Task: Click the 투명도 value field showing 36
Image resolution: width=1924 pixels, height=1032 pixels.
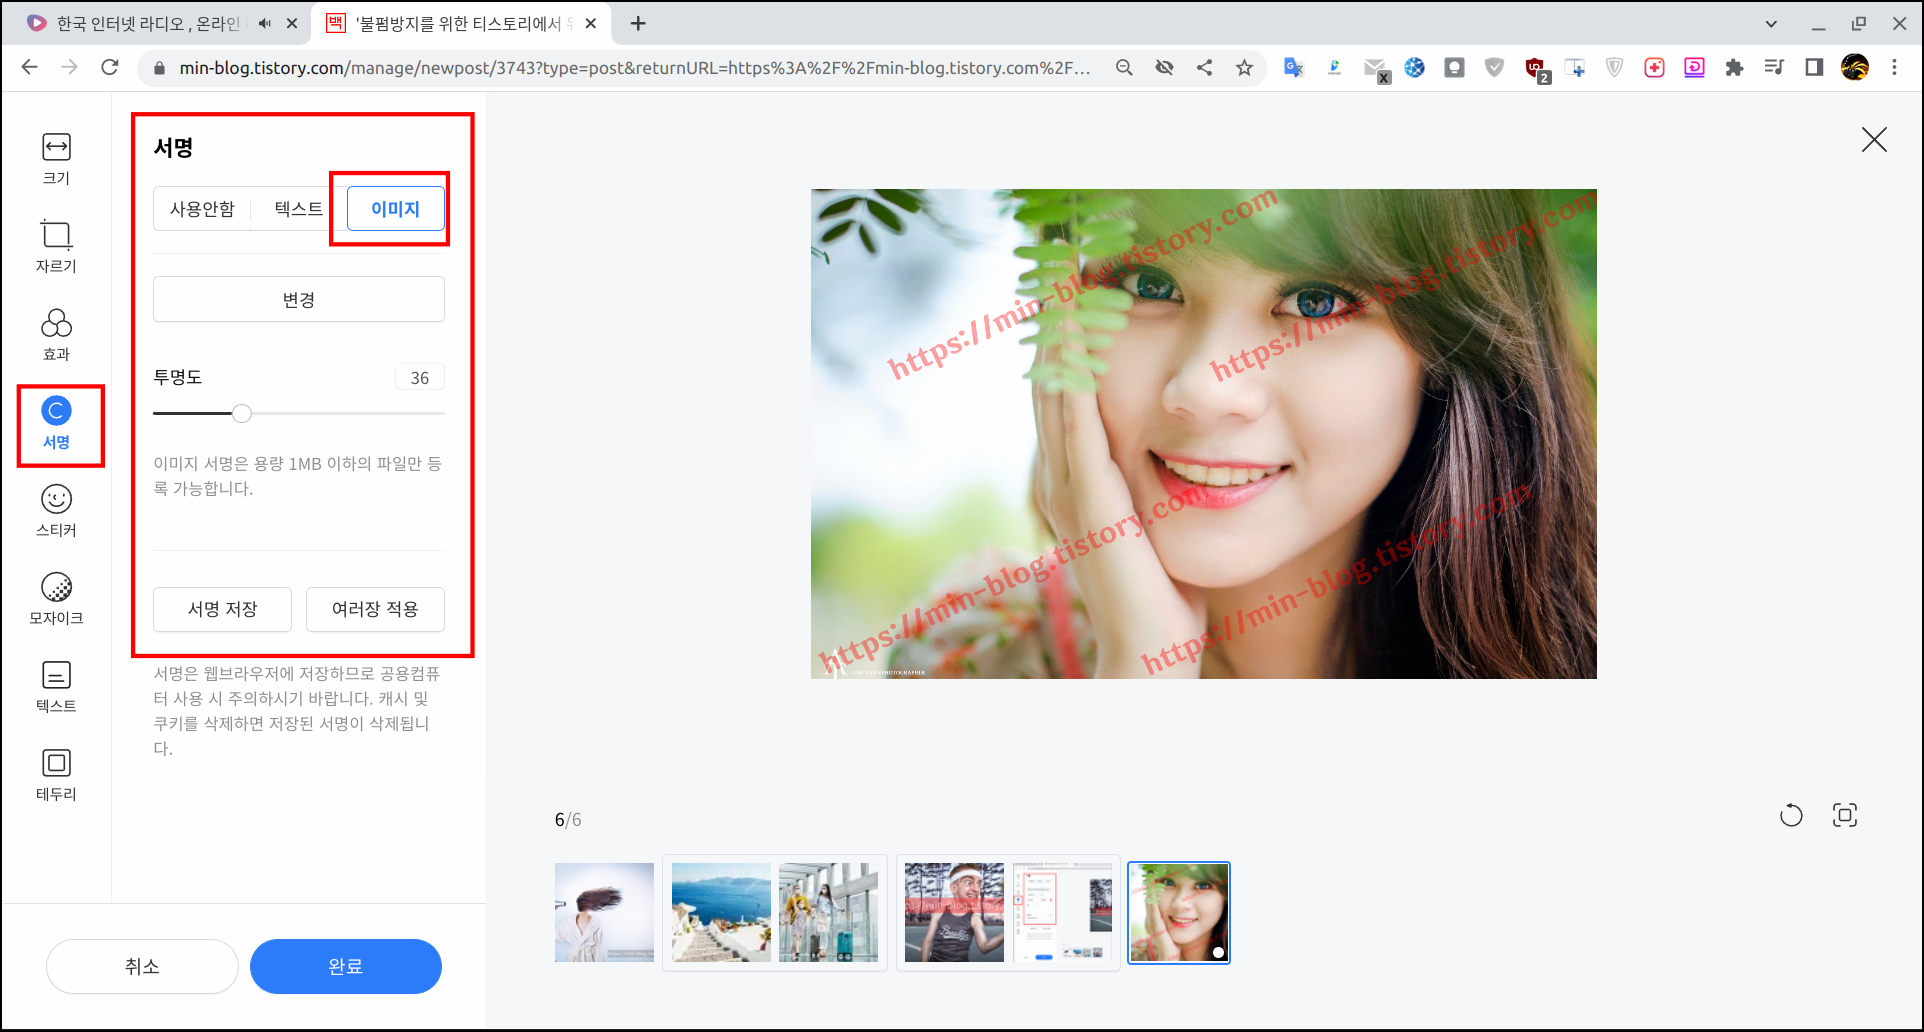Action: 420,378
